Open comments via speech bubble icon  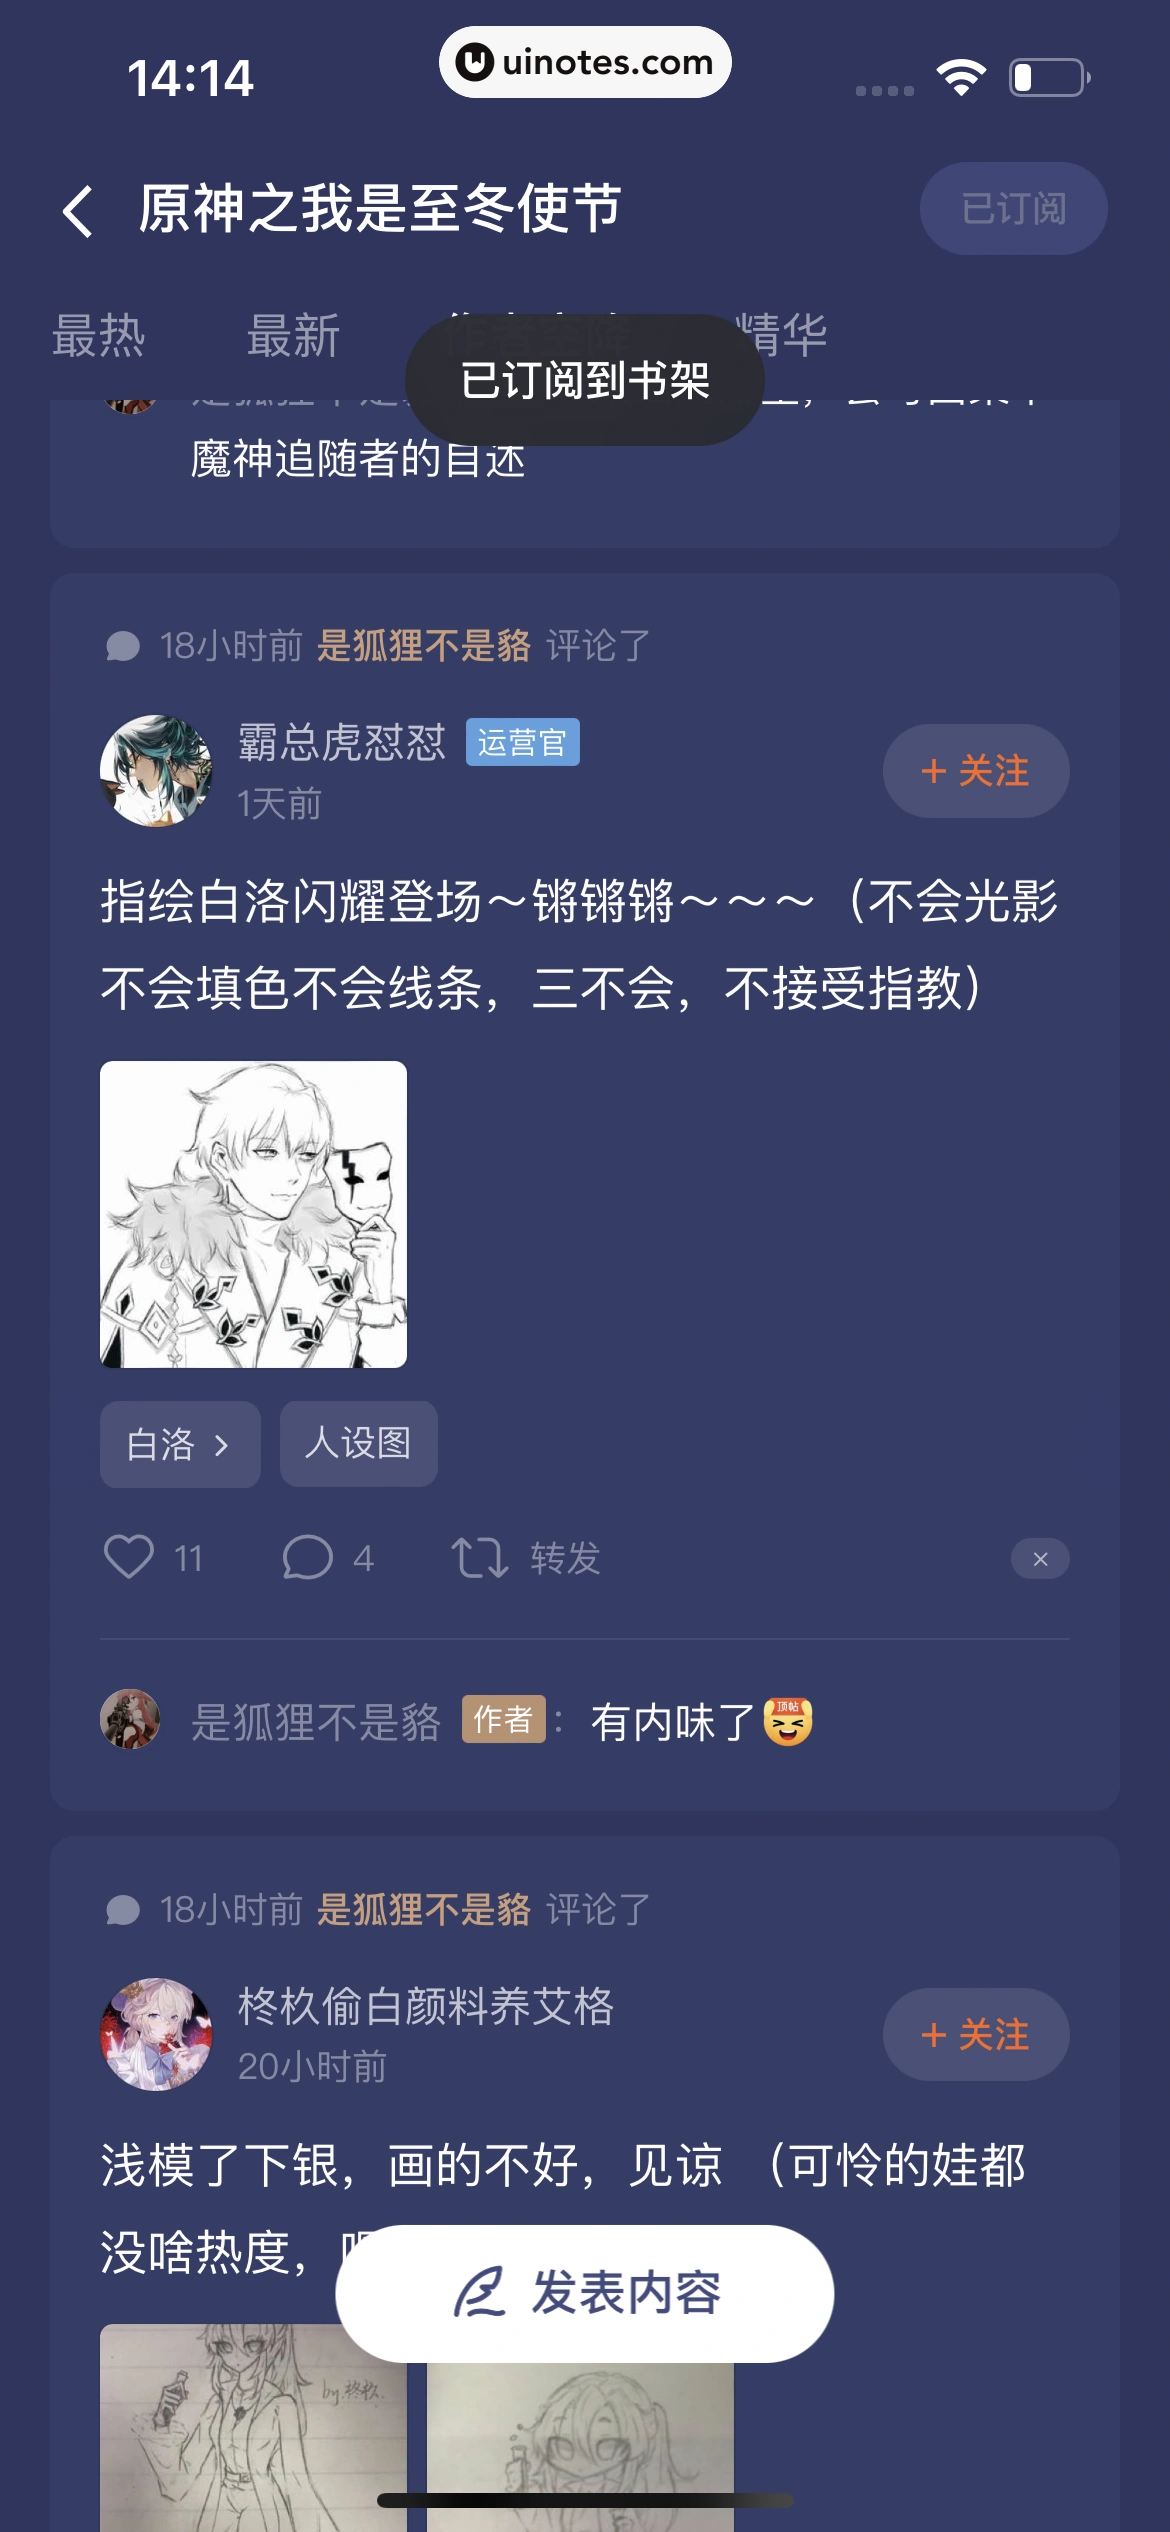(x=307, y=1557)
